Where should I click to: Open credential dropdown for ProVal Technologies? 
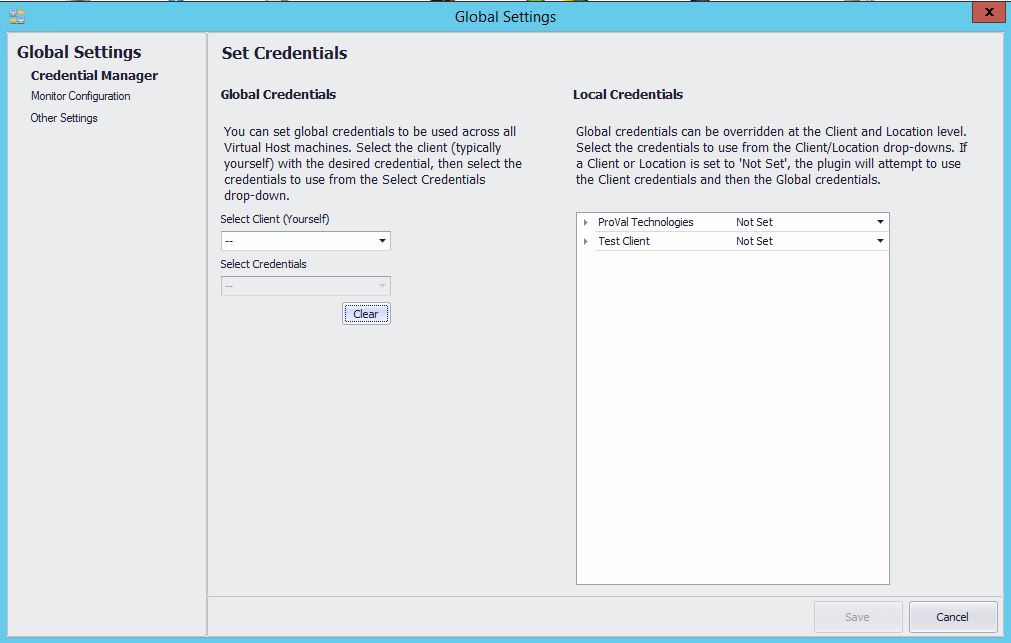(880, 222)
